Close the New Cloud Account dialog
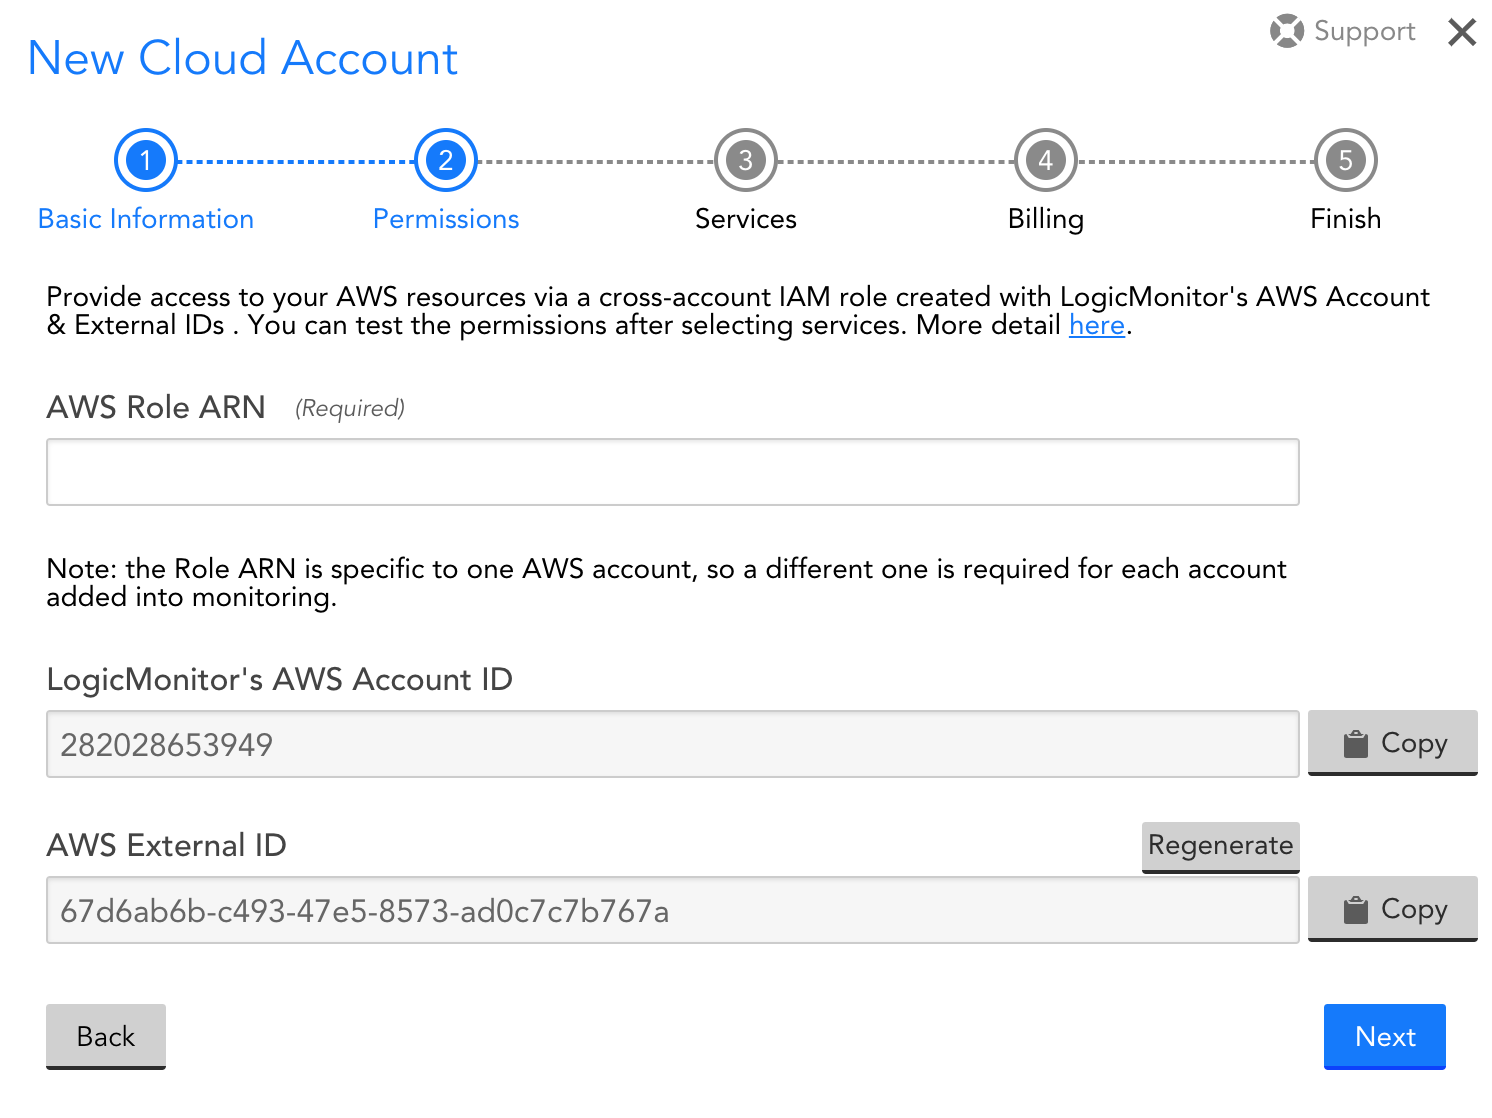The width and height of the screenshot is (1492, 1118). coord(1462,32)
